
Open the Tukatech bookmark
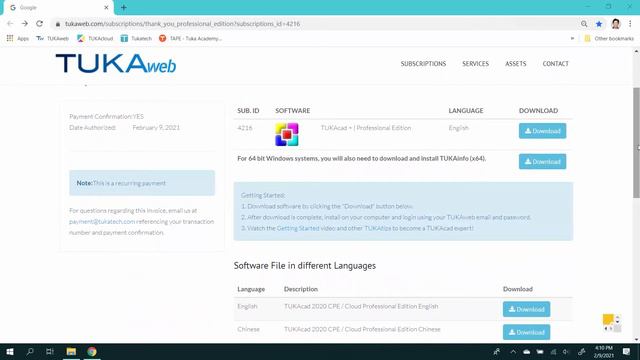click(136, 38)
